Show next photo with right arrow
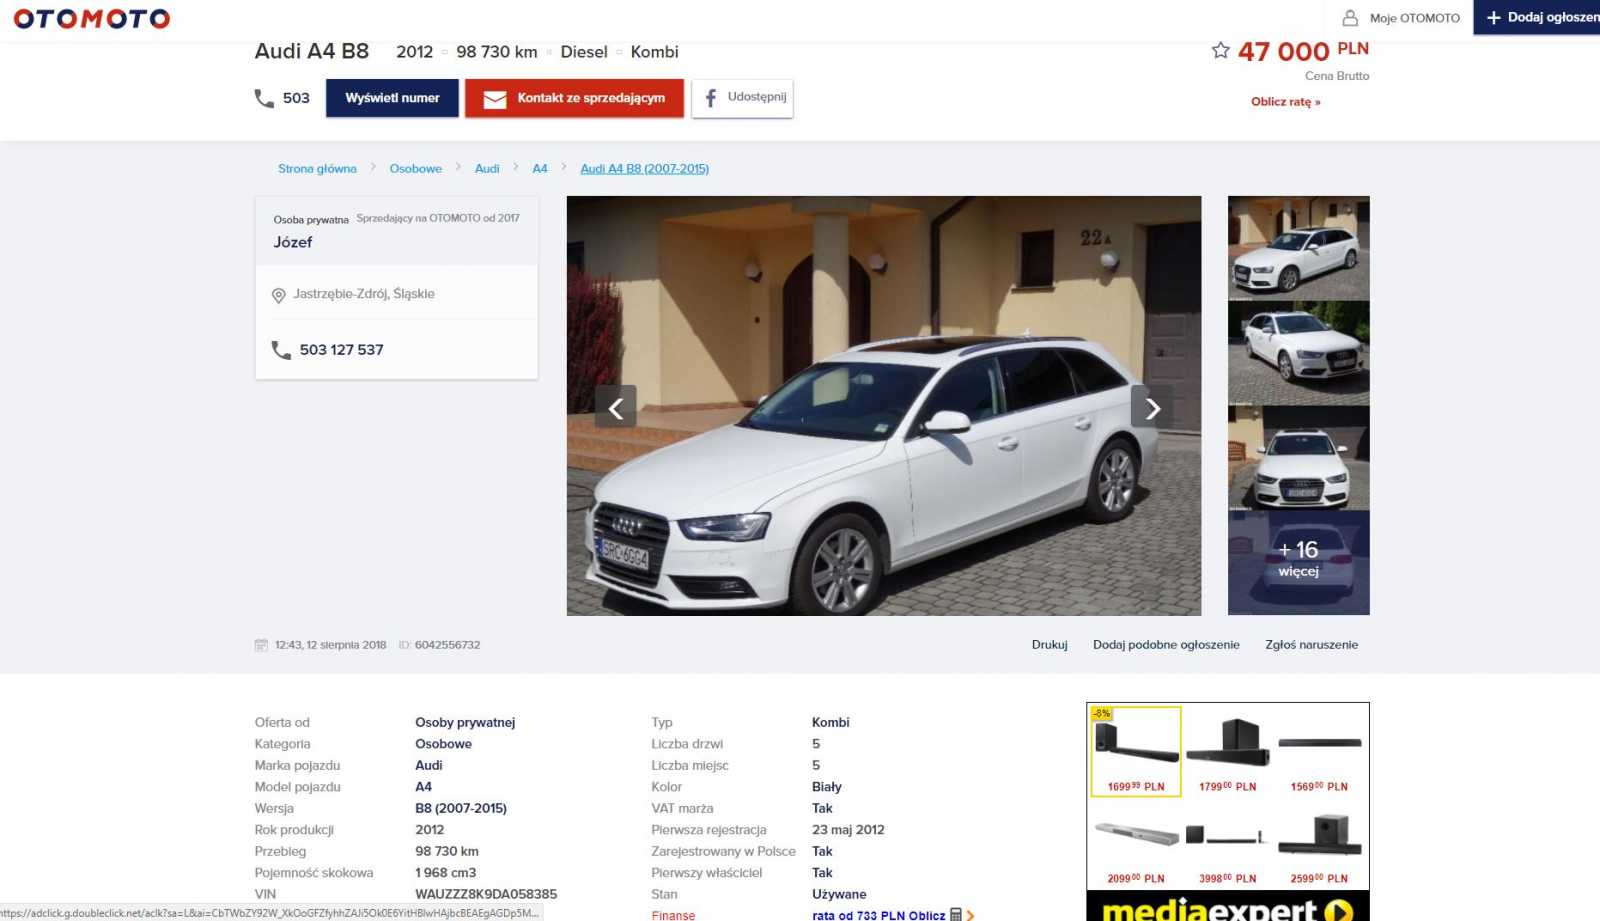Screen dimensions: 1600x921 point(1151,407)
